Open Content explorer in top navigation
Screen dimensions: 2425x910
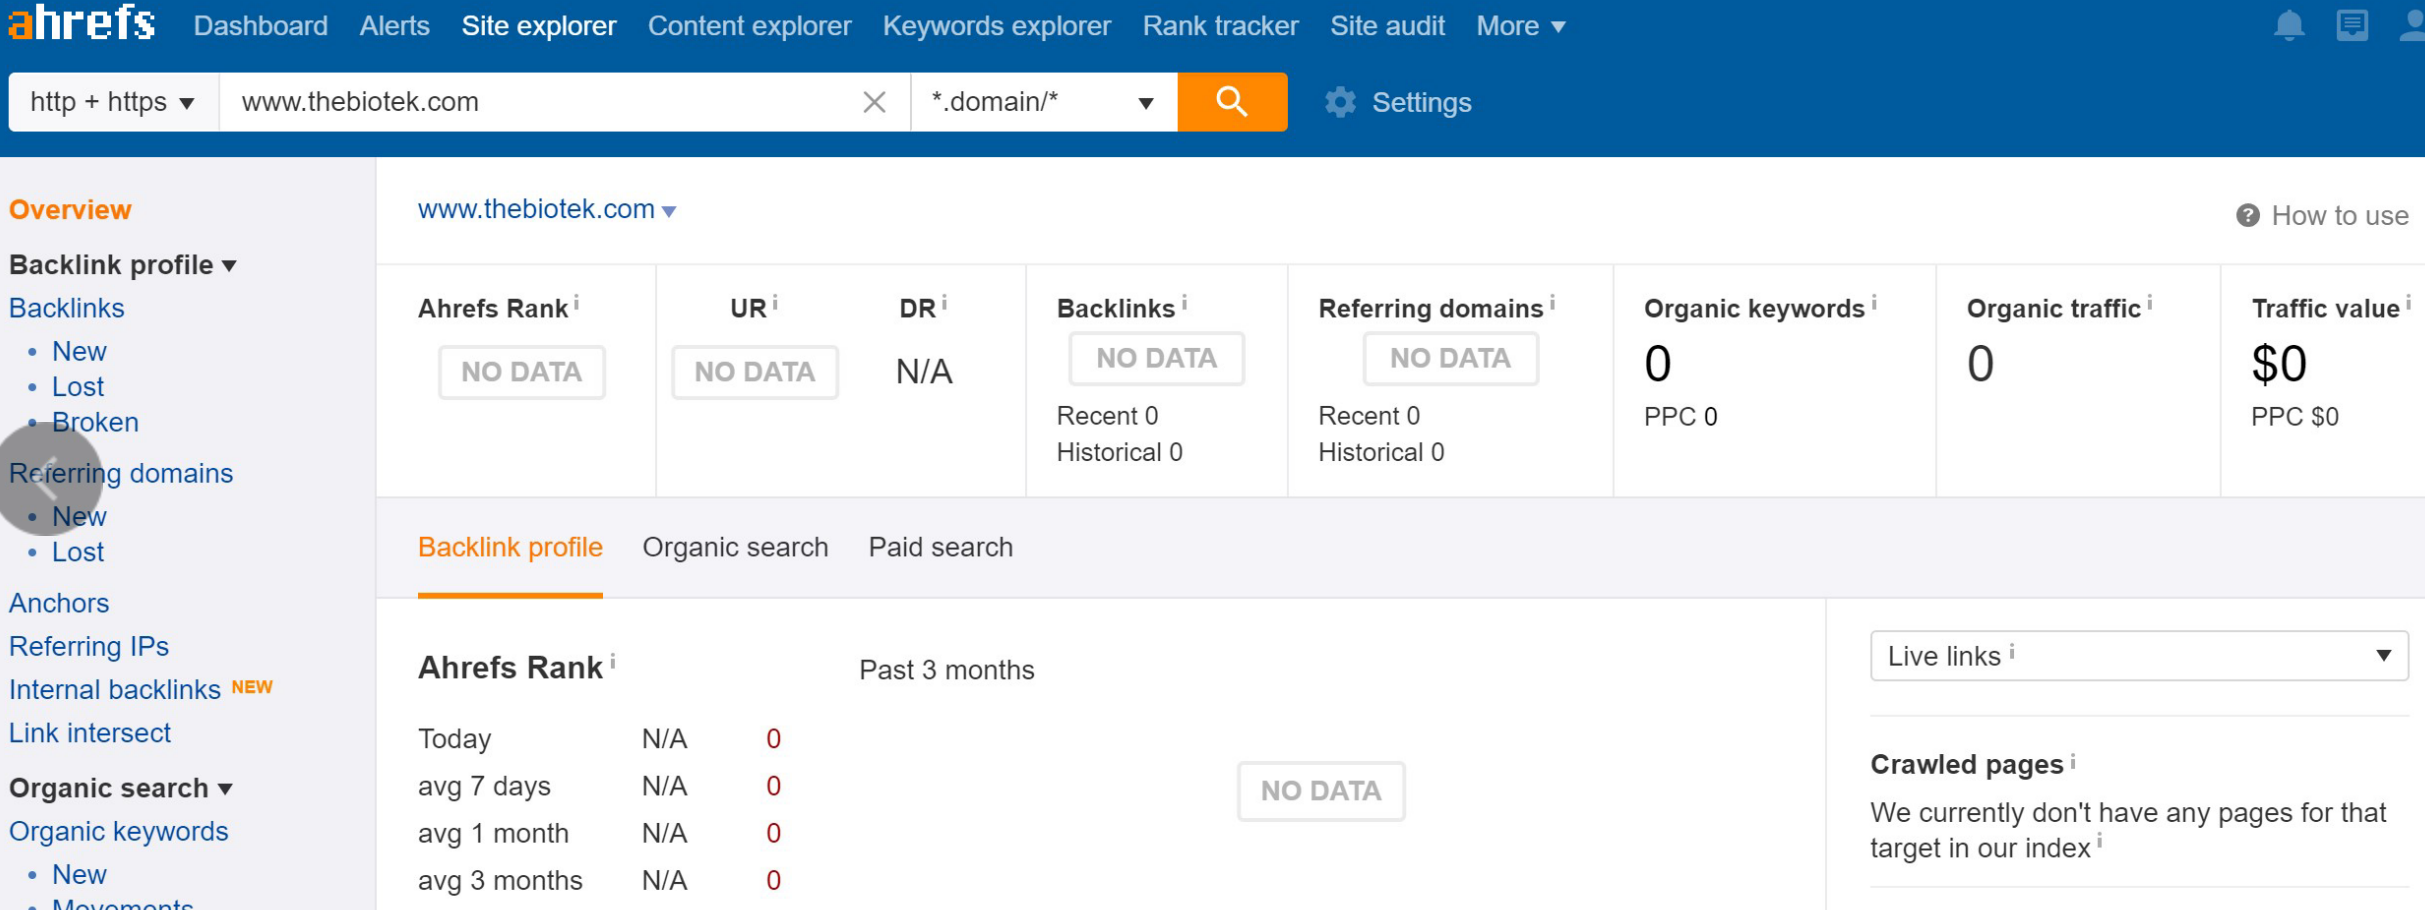[749, 26]
